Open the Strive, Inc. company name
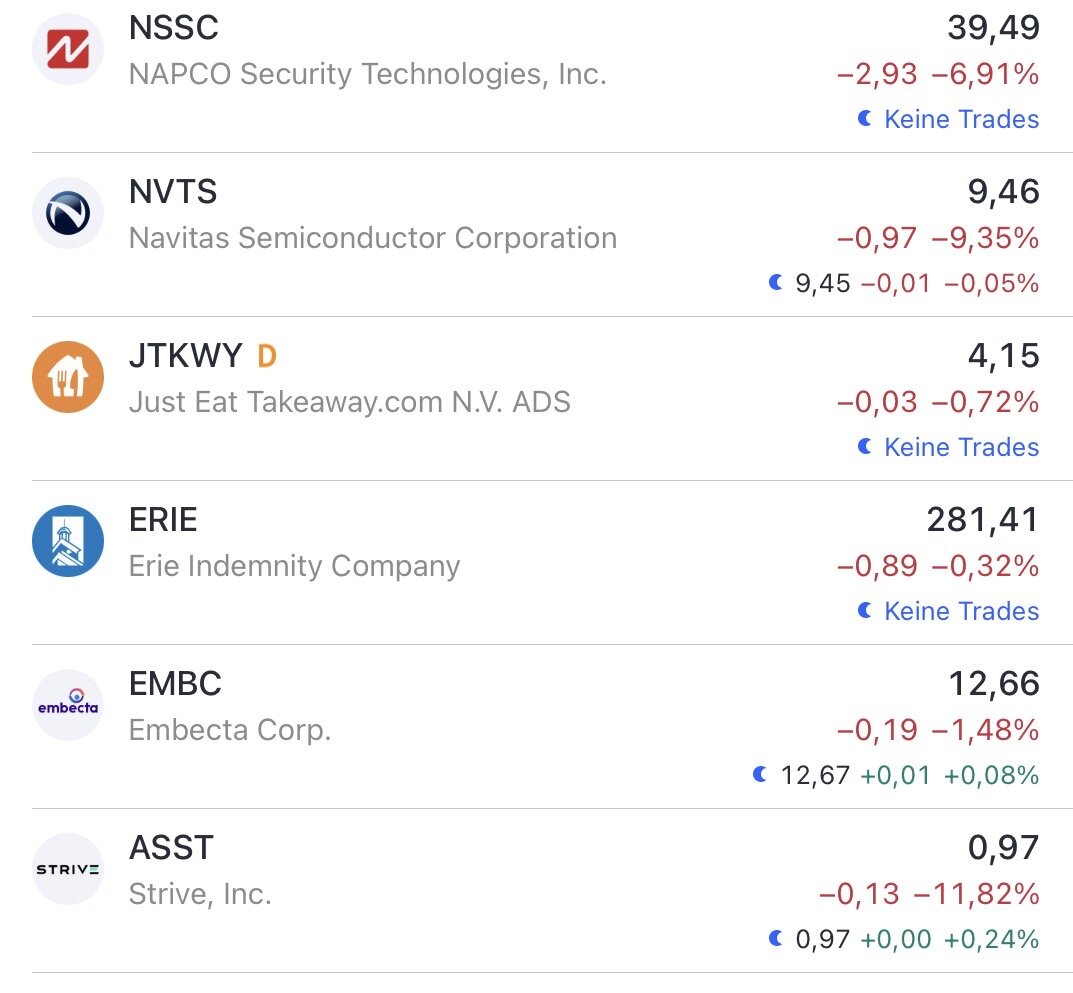The height and width of the screenshot is (993, 1073). point(200,894)
